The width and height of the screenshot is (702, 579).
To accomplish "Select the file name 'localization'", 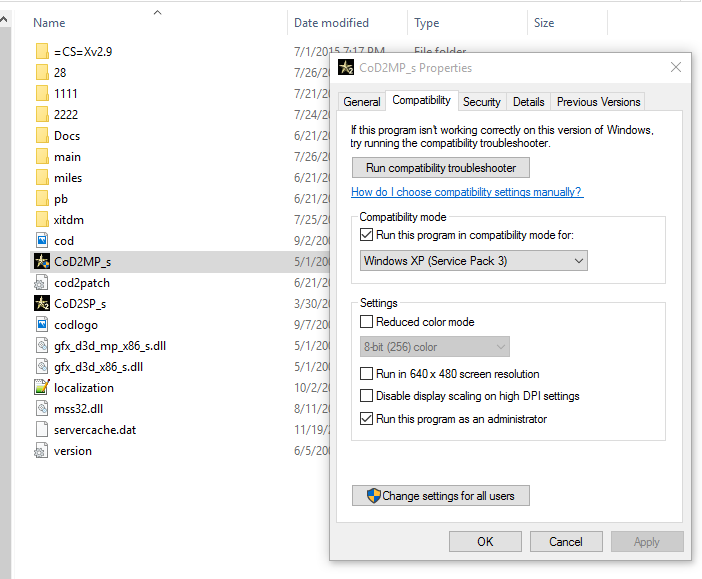I will (x=84, y=388).
